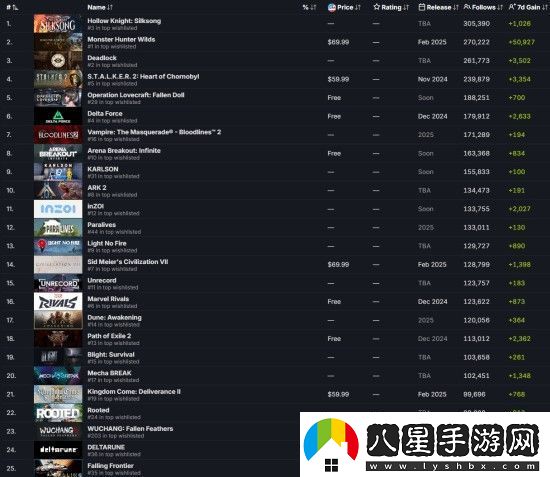The width and height of the screenshot is (550, 477).
Task: Sort by the Follows column header
Action: [x=483, y=7]
